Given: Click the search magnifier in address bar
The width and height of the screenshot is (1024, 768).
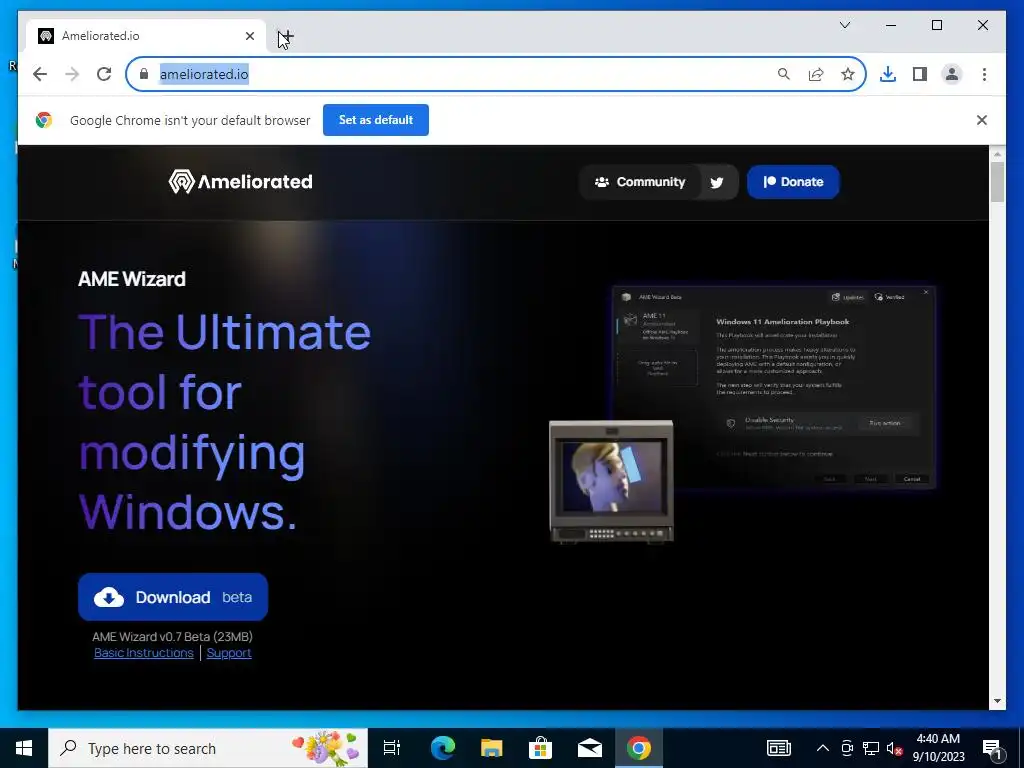Looking at the screenshot, I should click(x=784, y=74).
